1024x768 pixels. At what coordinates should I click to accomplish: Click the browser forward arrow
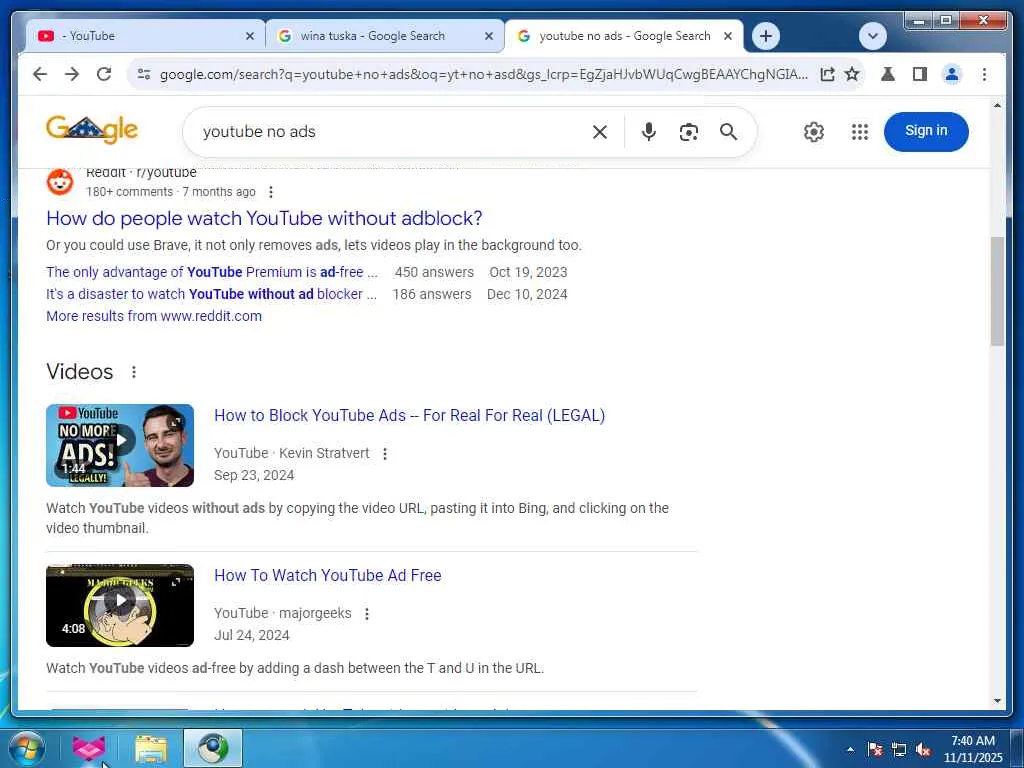pos(72,74)
